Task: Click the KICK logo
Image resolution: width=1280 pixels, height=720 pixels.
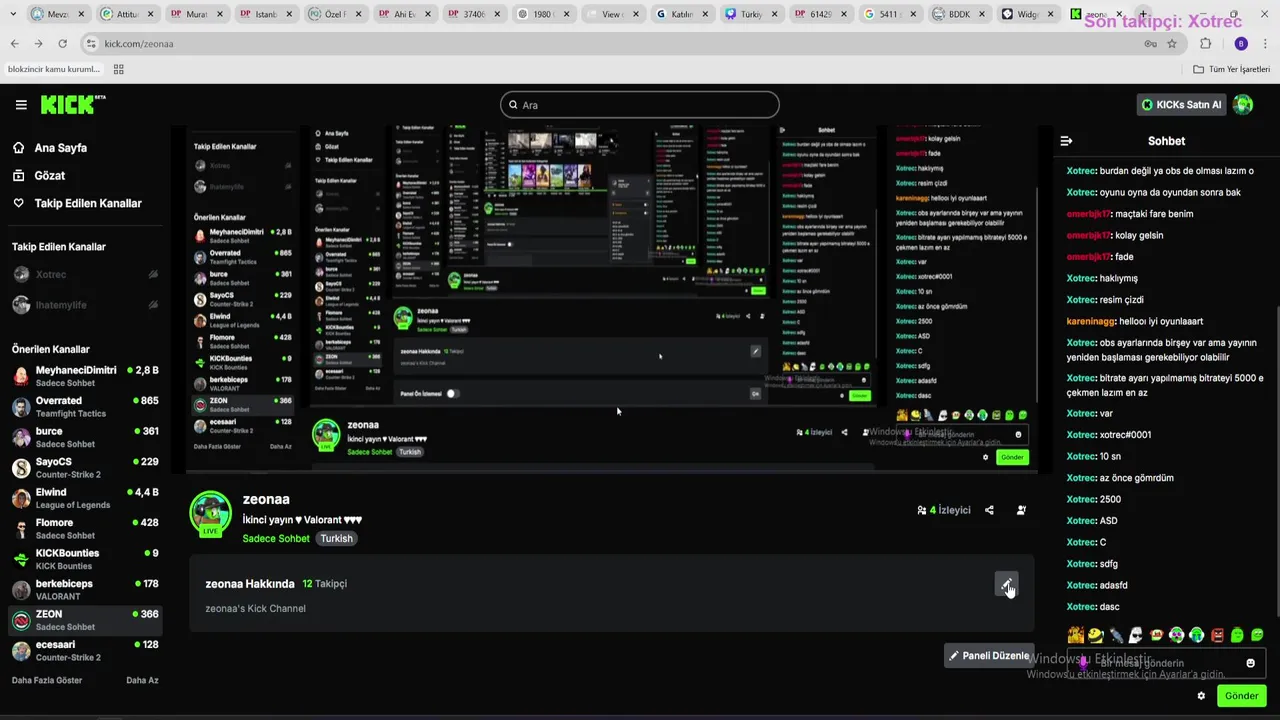Action: [x=72, y=104]
